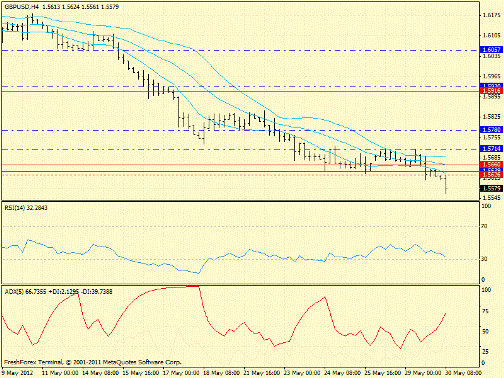Select the 1.5755 price axis label

click(492, 137)
